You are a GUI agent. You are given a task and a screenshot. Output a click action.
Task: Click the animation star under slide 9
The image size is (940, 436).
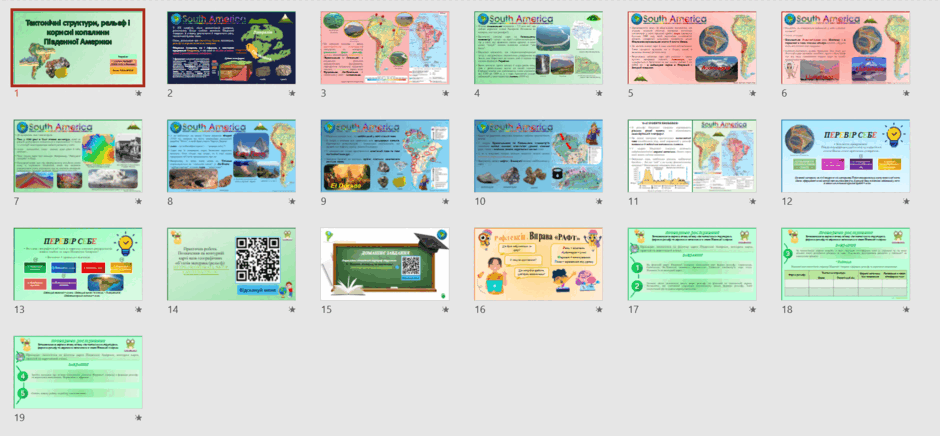point(446,202)
